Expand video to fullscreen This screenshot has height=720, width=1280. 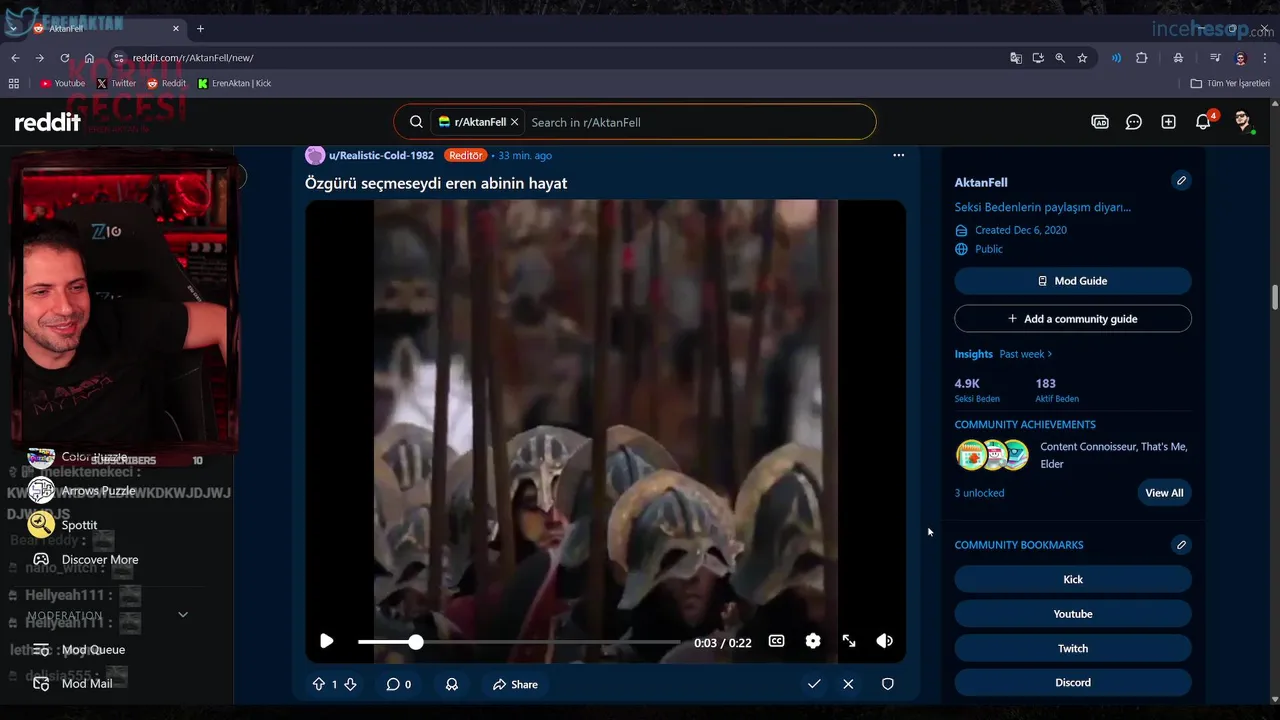[x=849, y=641]
